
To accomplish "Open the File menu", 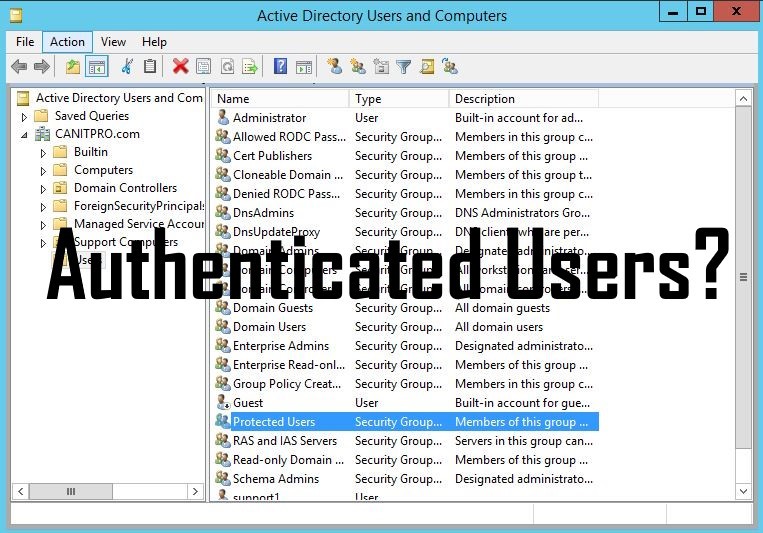I will pyautogui.click(x=25, y=42).
